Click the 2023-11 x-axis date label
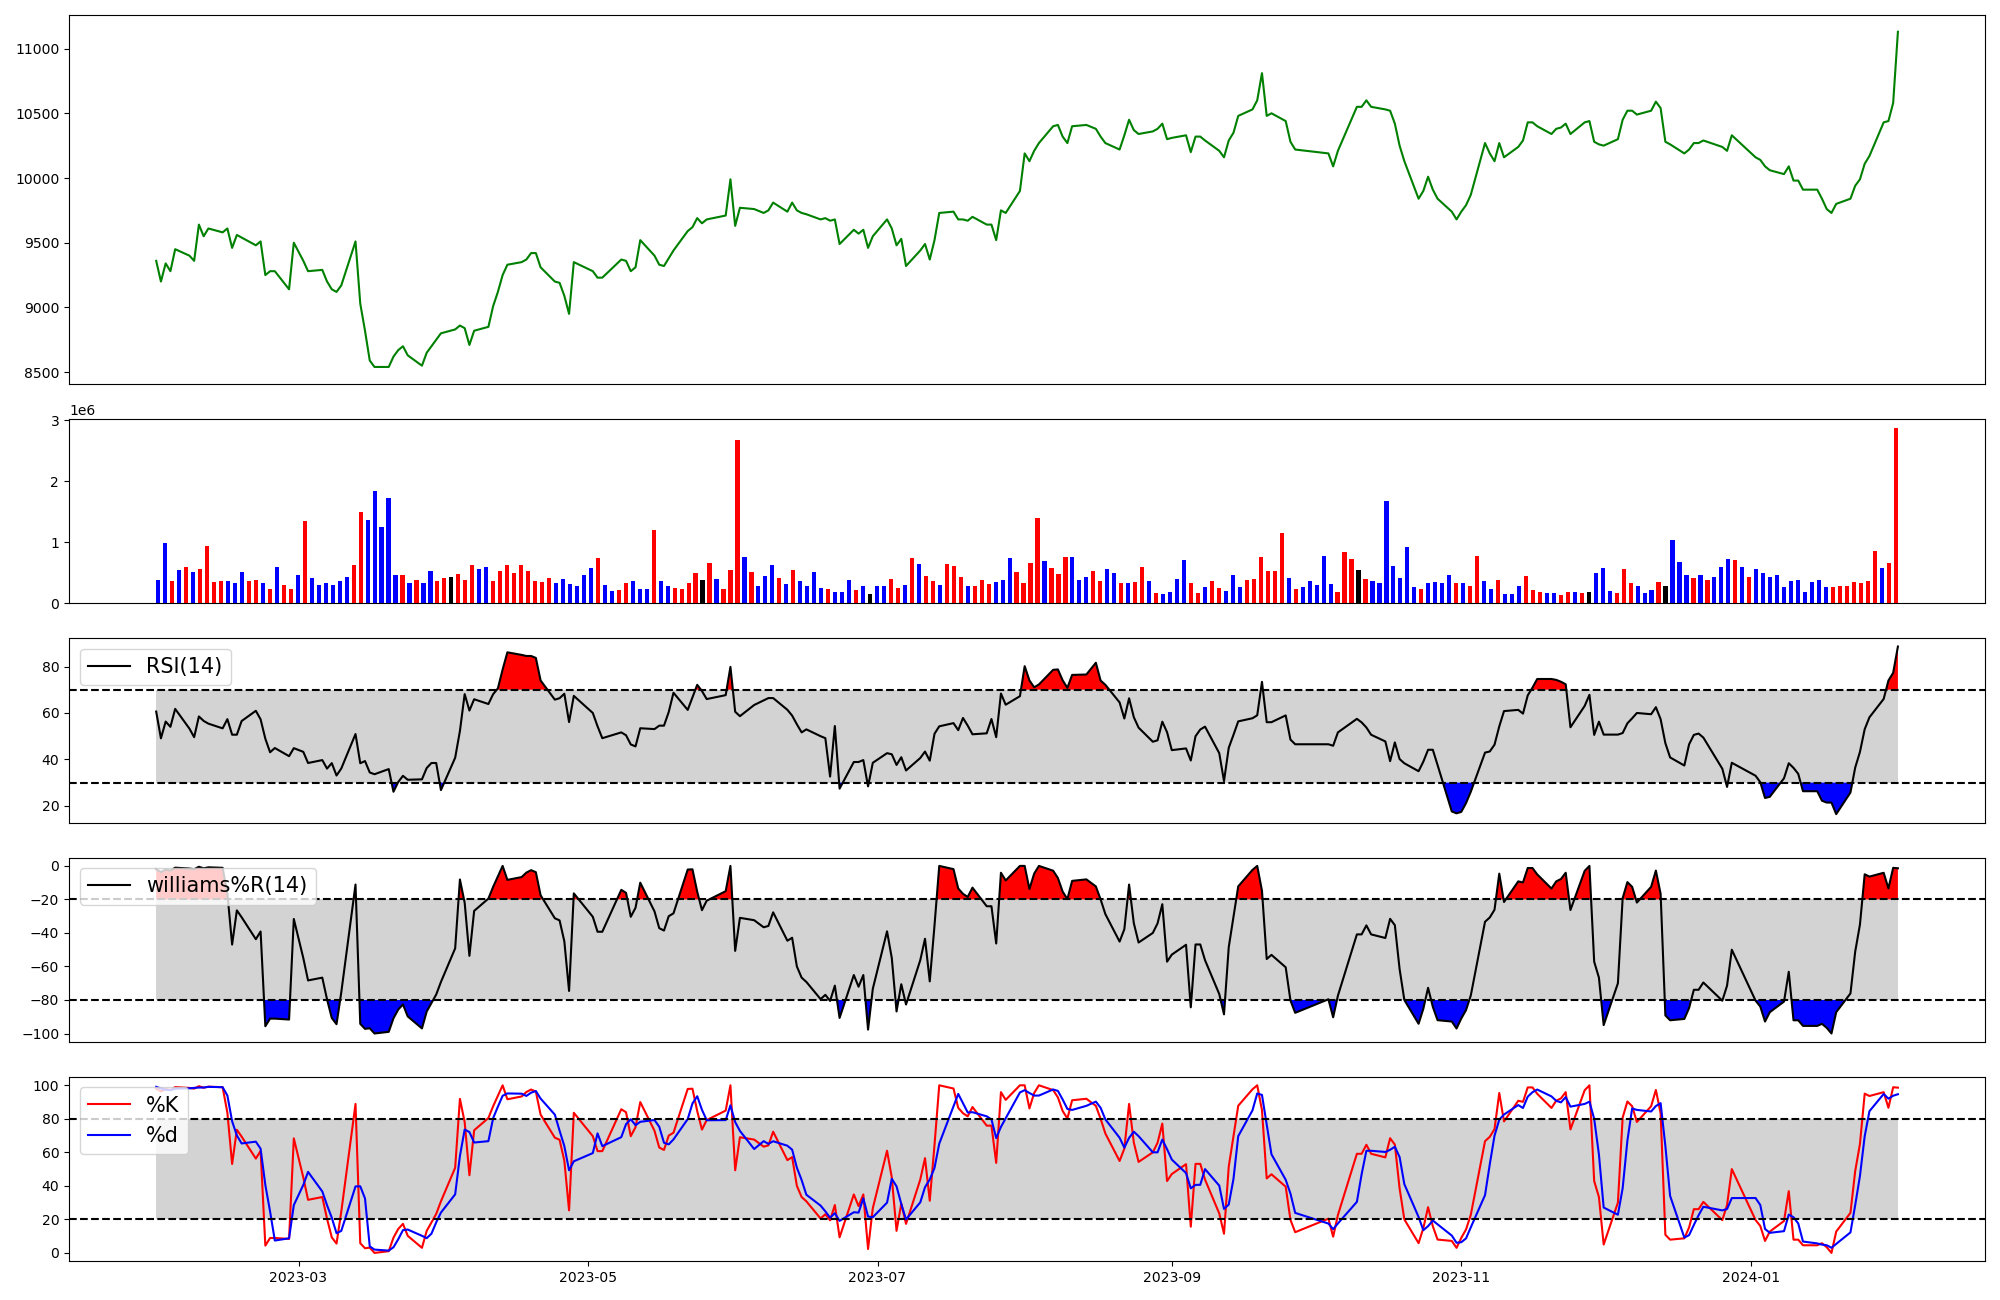The height and width of the screenshot is (1300, 2000). tap(1461, 1277)
